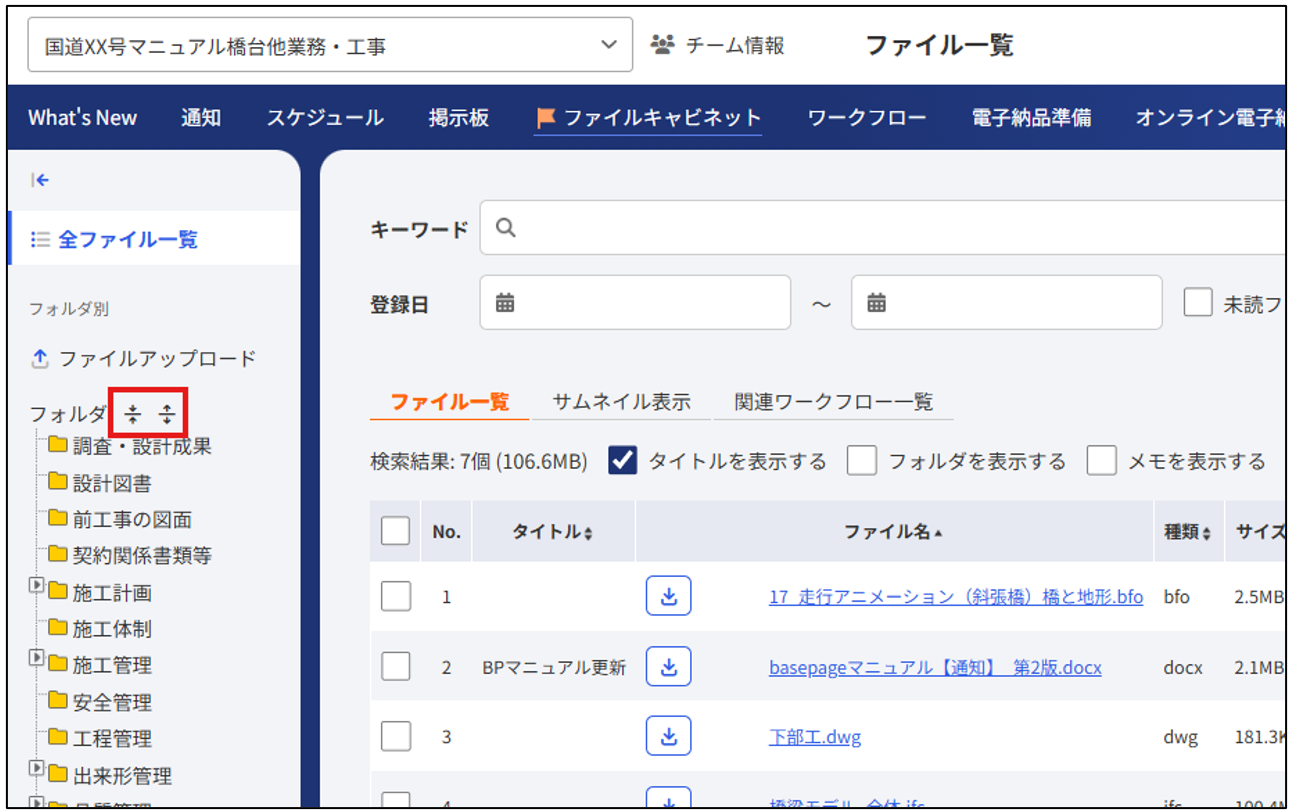The image size is (1294, 811).
Task: Open the What's New menu
Action: 82,118
